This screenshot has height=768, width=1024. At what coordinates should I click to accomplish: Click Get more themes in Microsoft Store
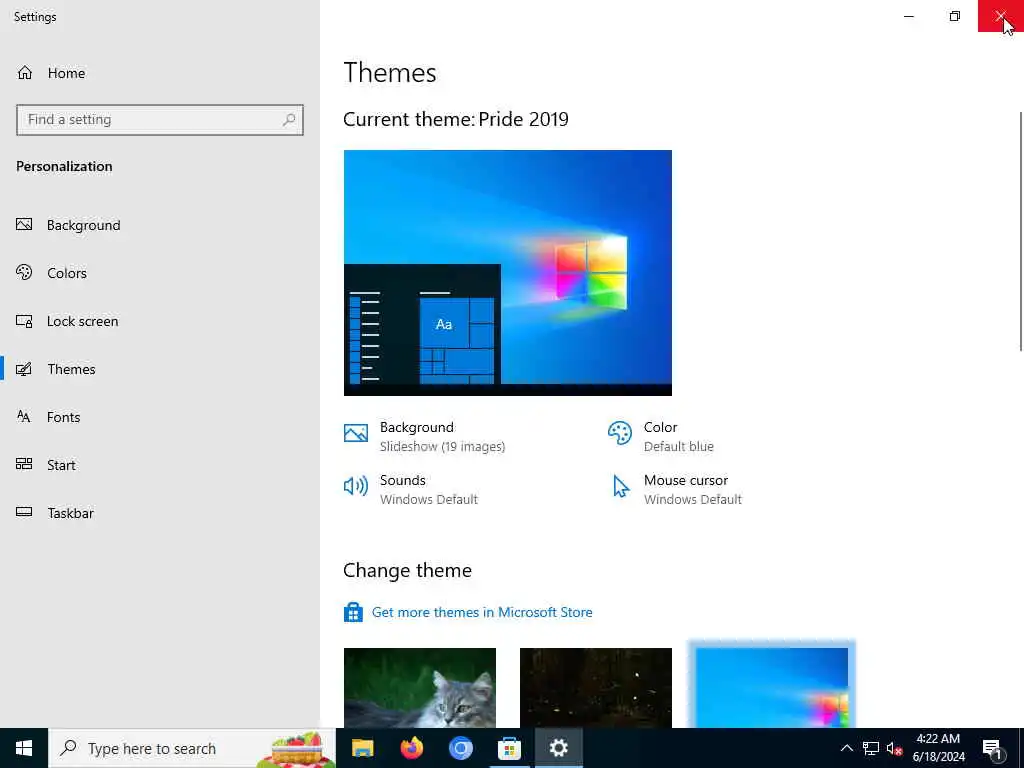click(x=482, y=612)
